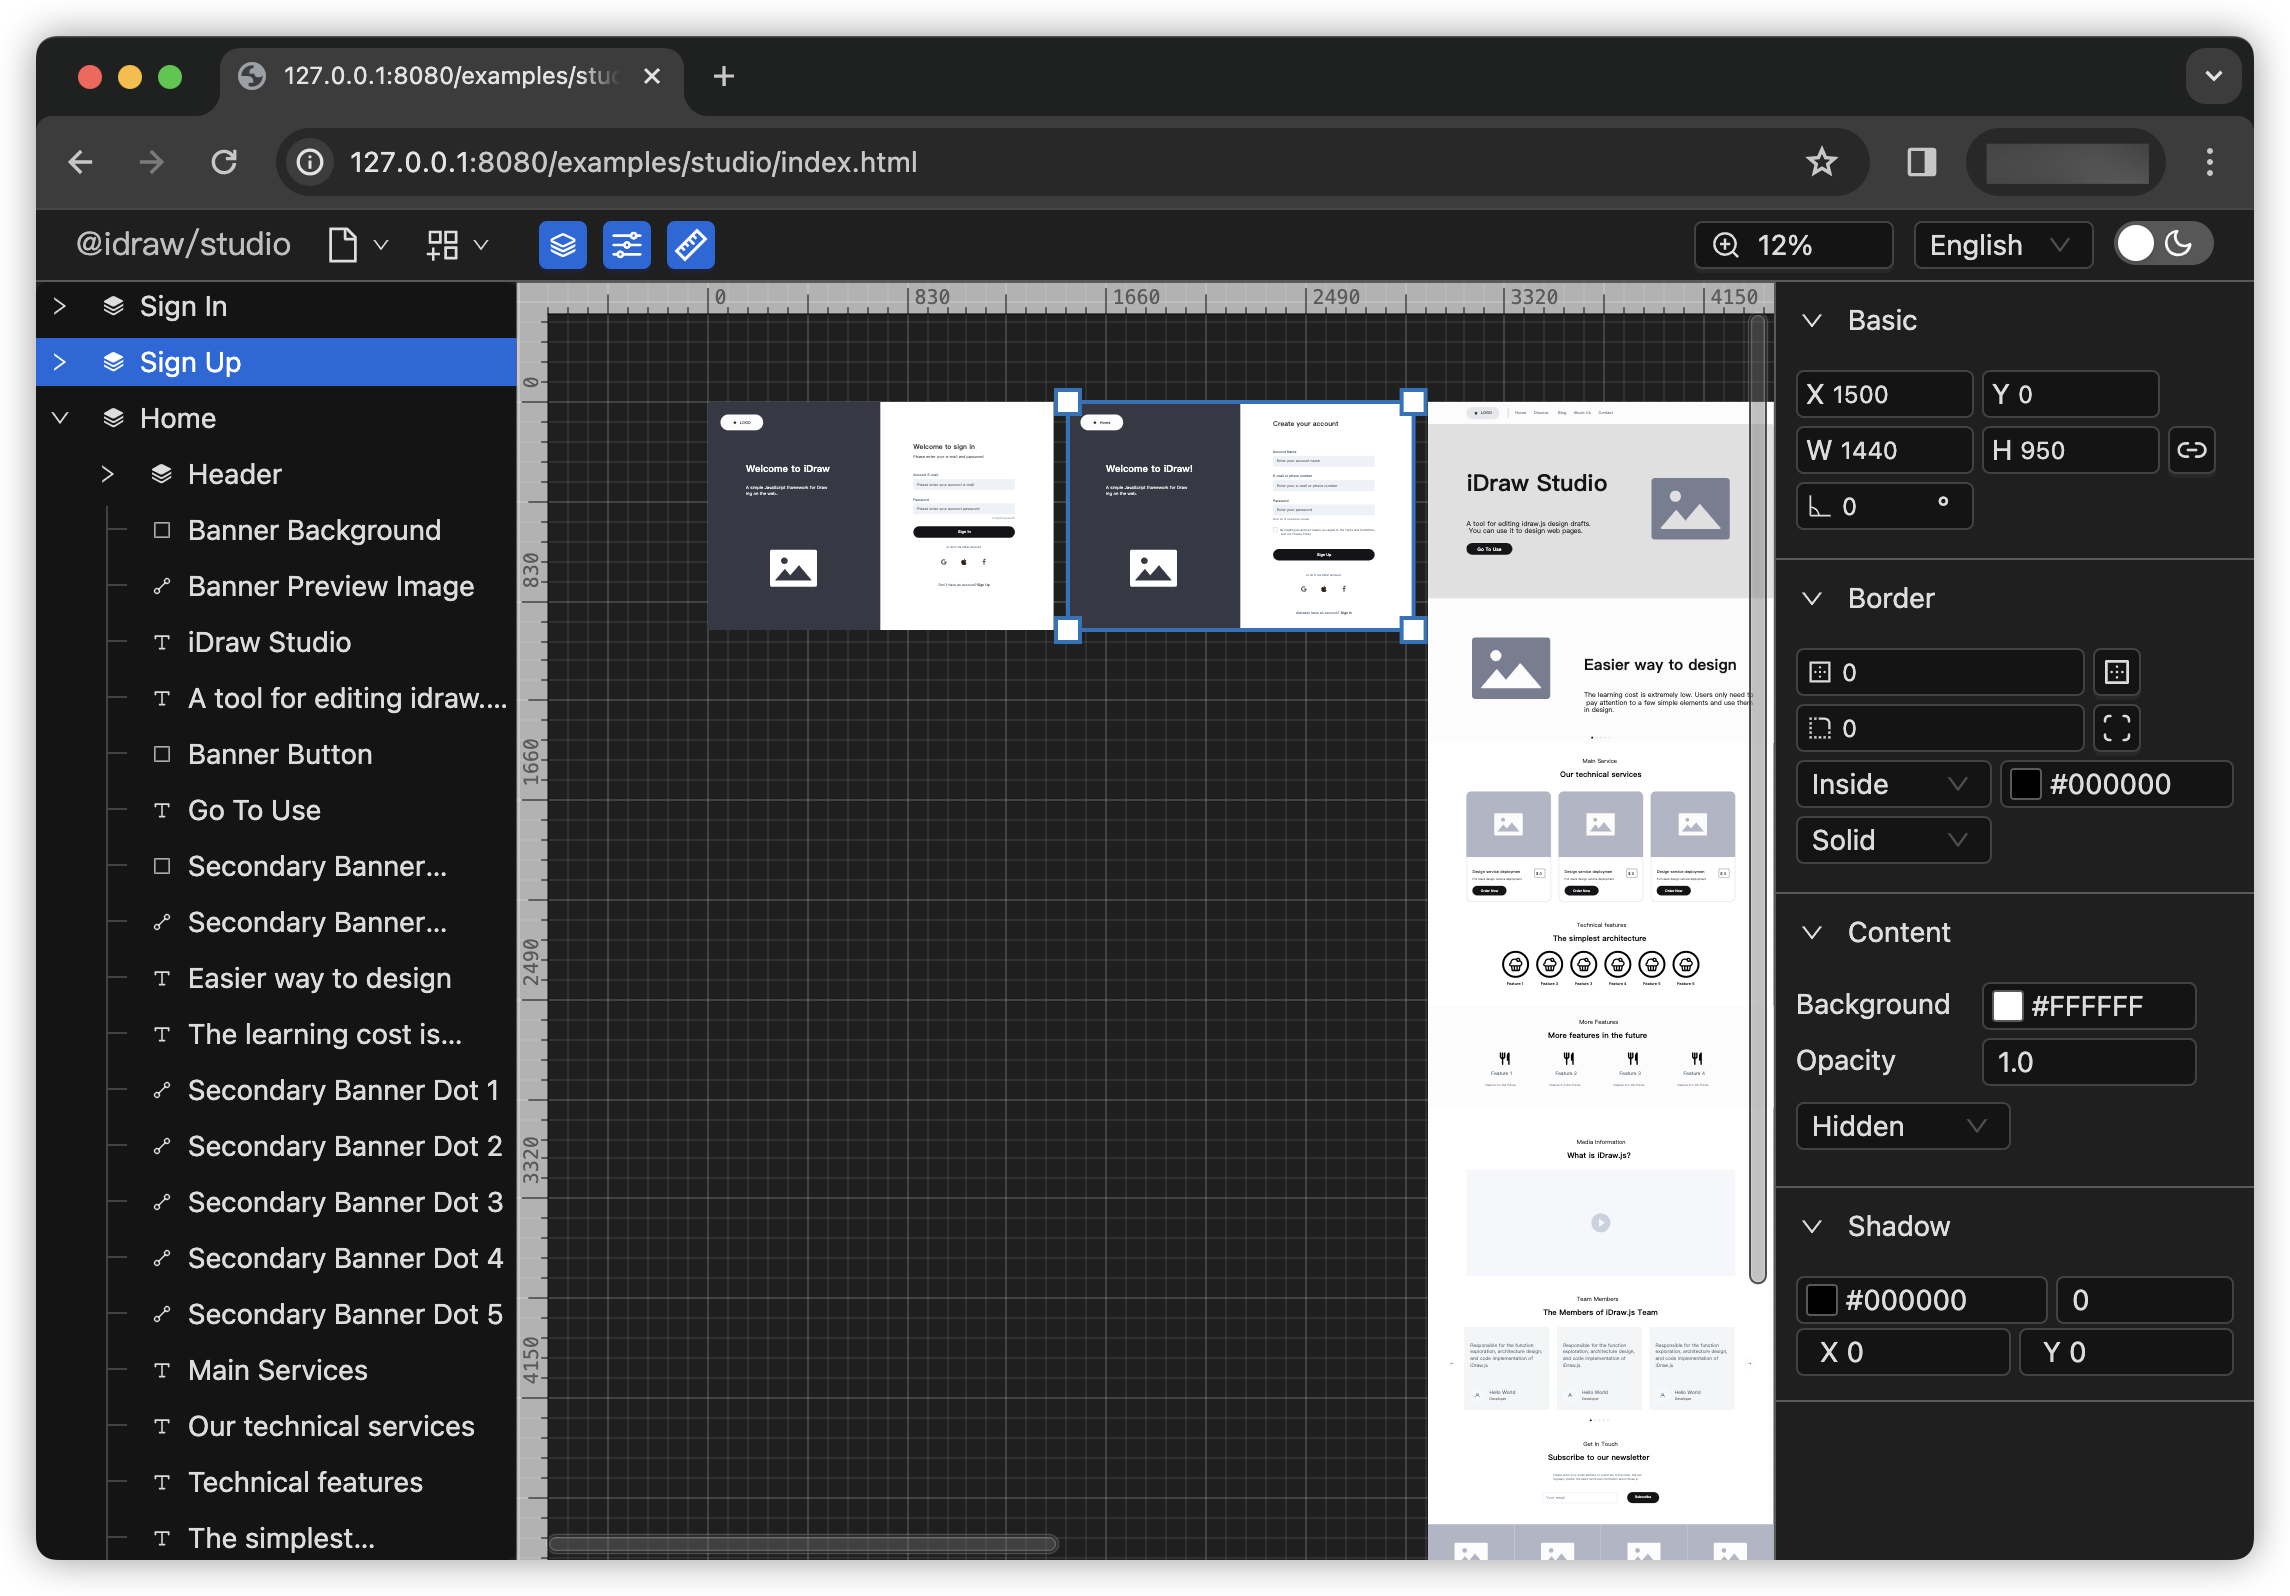Click the width-height link ratio icon
This screenshot has height=1596, width=2290.
[x=2191, y=450]
